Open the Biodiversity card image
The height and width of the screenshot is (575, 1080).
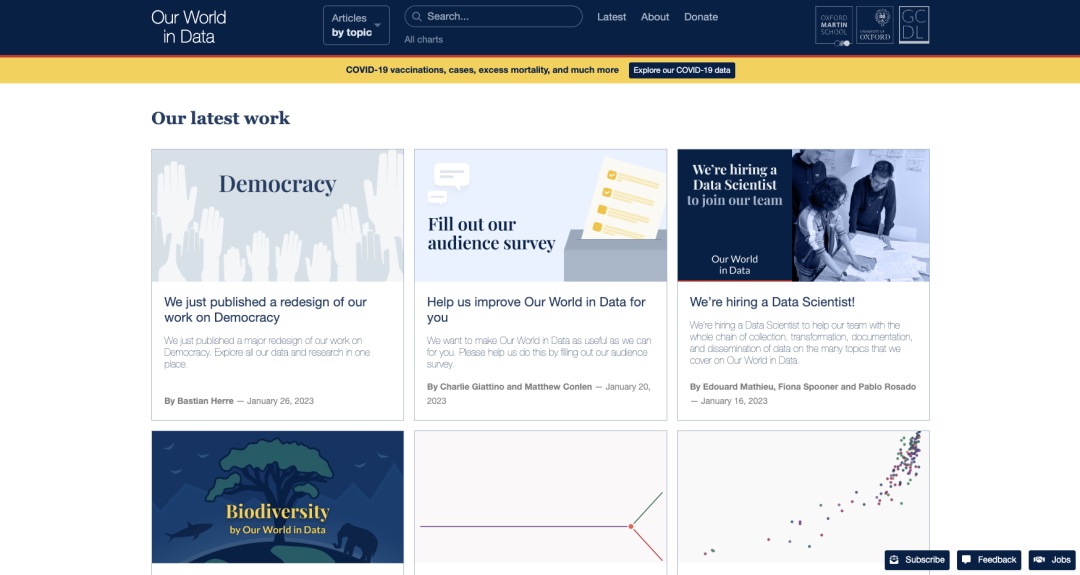[277, 497]
